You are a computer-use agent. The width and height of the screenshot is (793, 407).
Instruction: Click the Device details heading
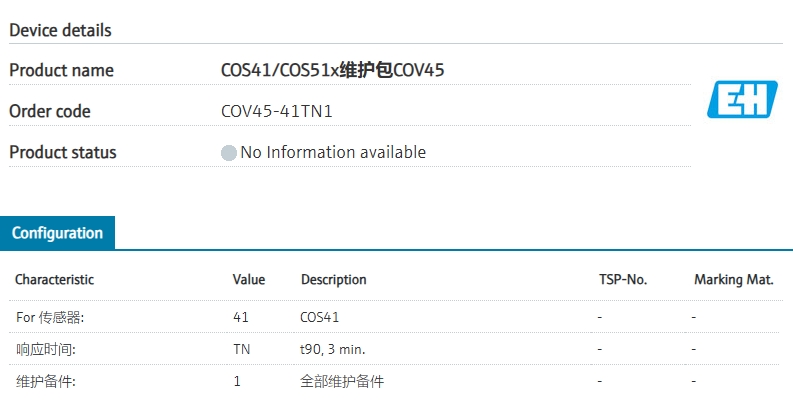click(60, 30)
